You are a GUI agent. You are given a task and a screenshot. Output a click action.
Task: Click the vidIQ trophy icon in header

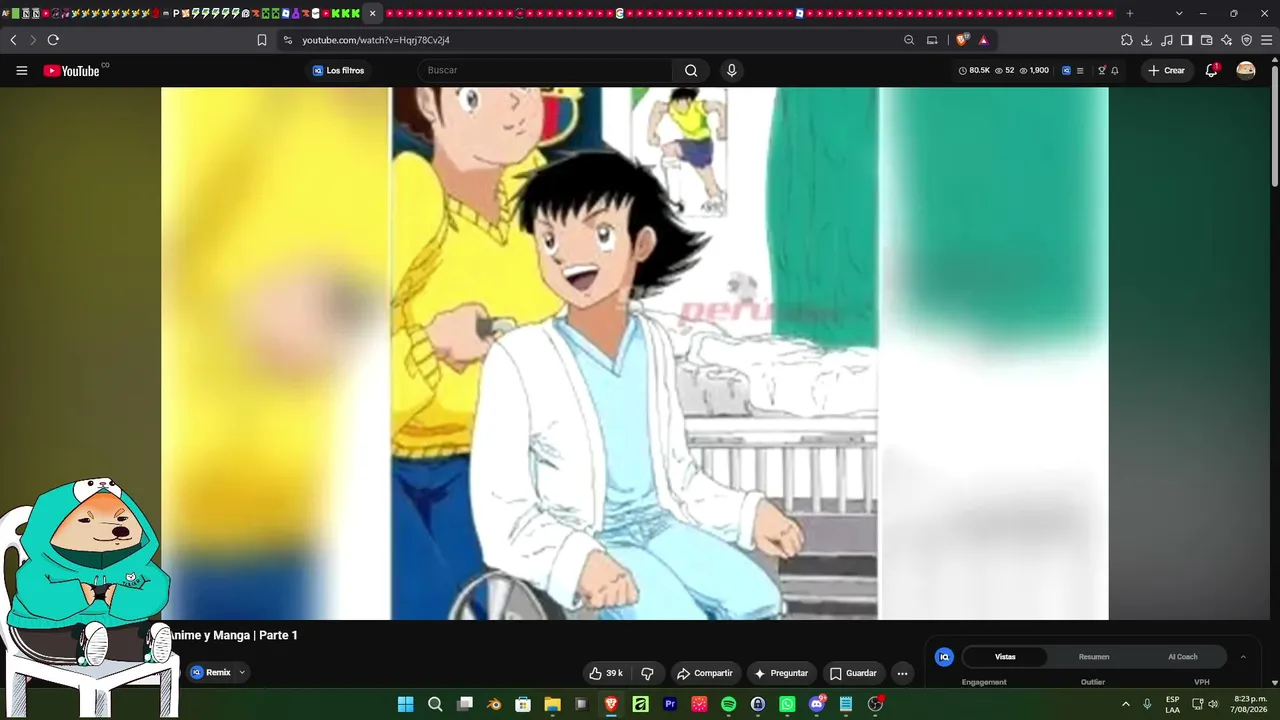tap(1102, 71)
